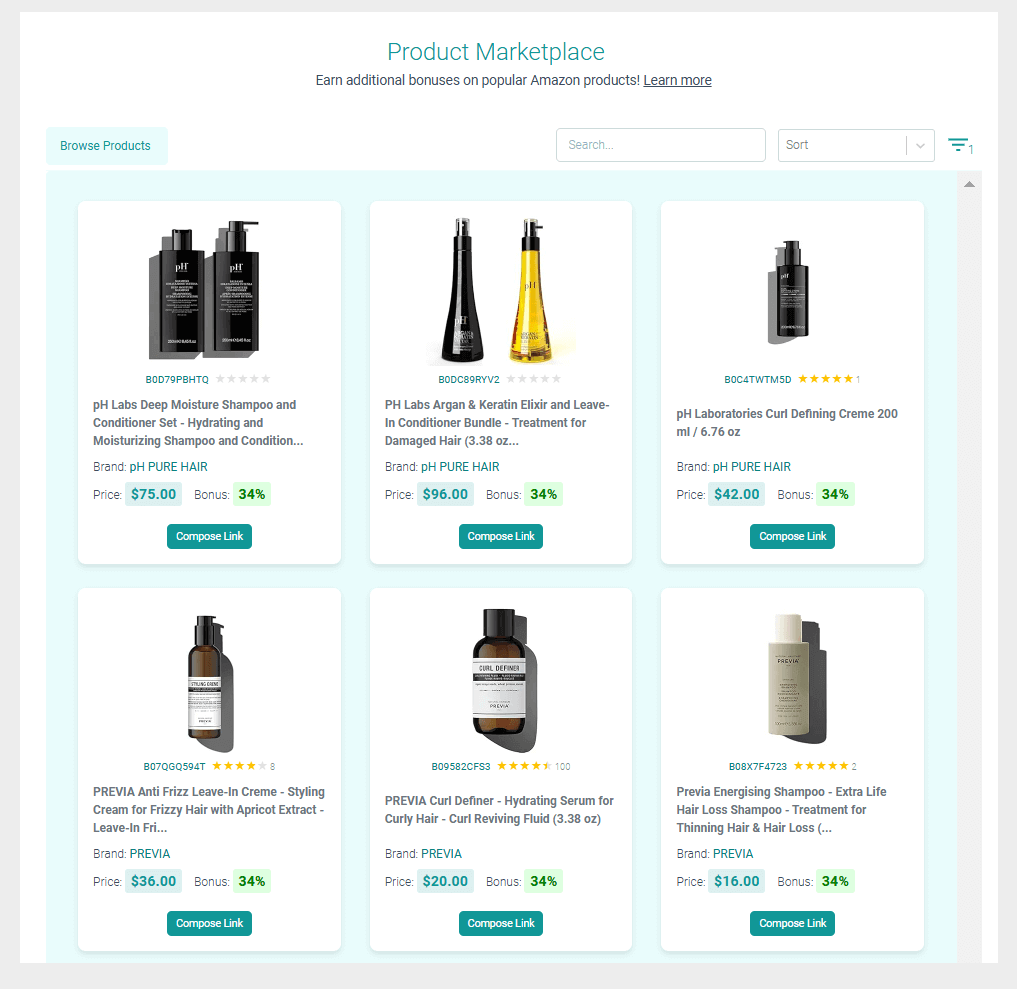Click the 34% bonus on $75.00 product
This screenshot has height=989, width=1017.
pos(252,494)
